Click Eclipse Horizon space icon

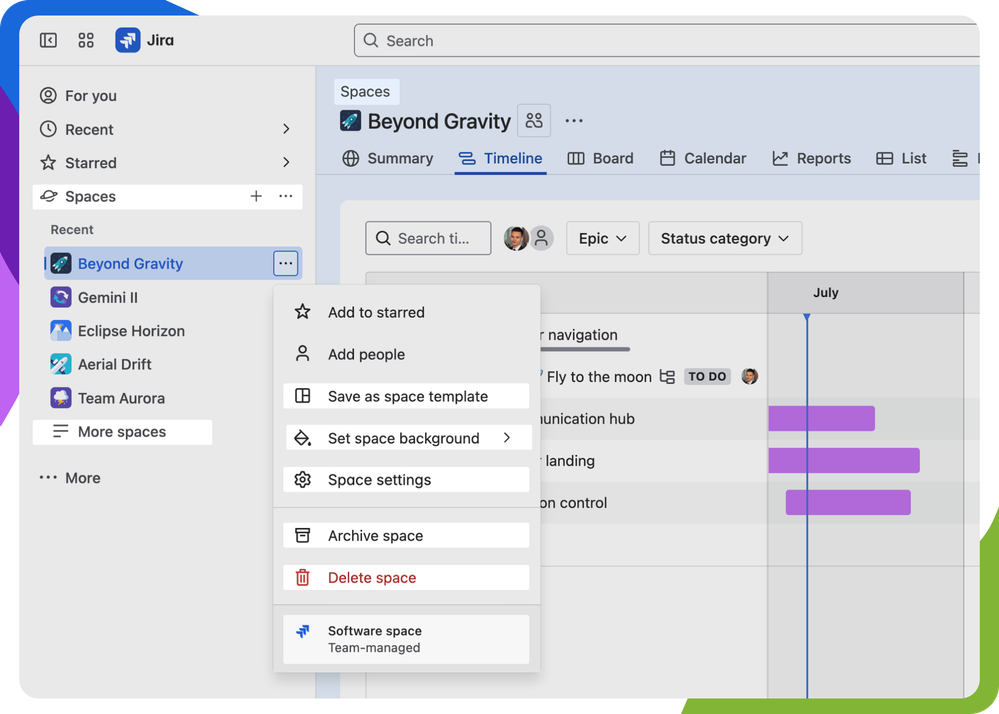point(61,331)
